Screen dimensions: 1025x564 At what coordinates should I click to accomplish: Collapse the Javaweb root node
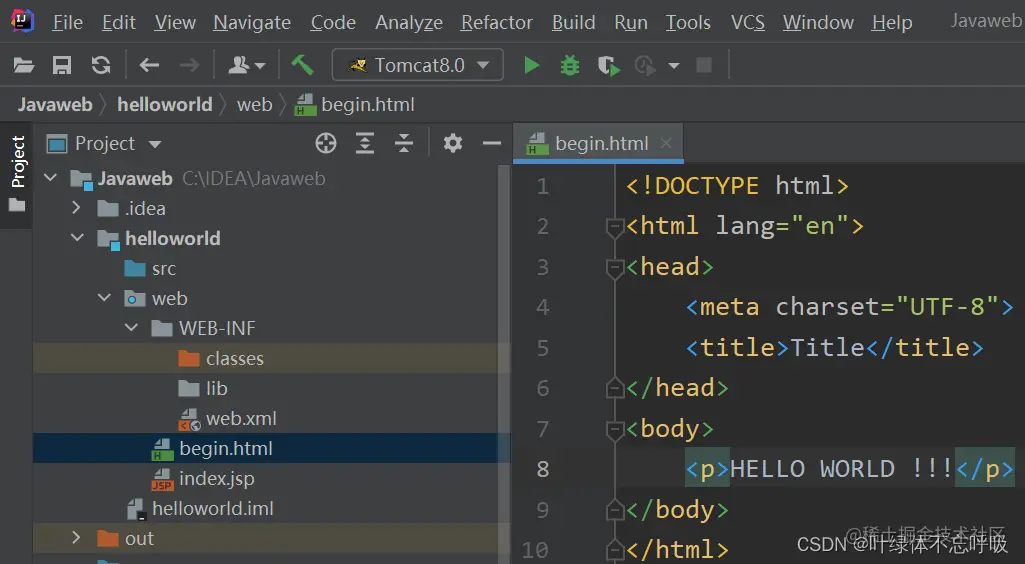point(51,178)
